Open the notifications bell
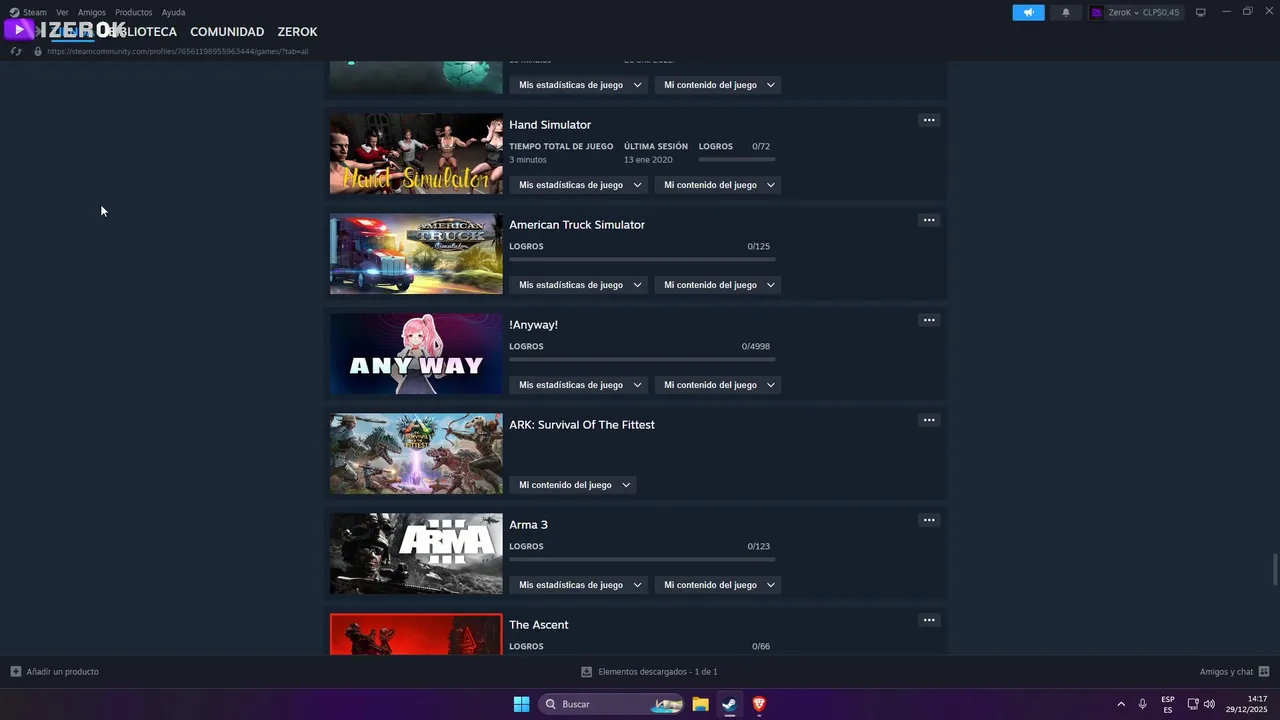The height and width of the screenshot is (720, 1280). pos(1065,12)
